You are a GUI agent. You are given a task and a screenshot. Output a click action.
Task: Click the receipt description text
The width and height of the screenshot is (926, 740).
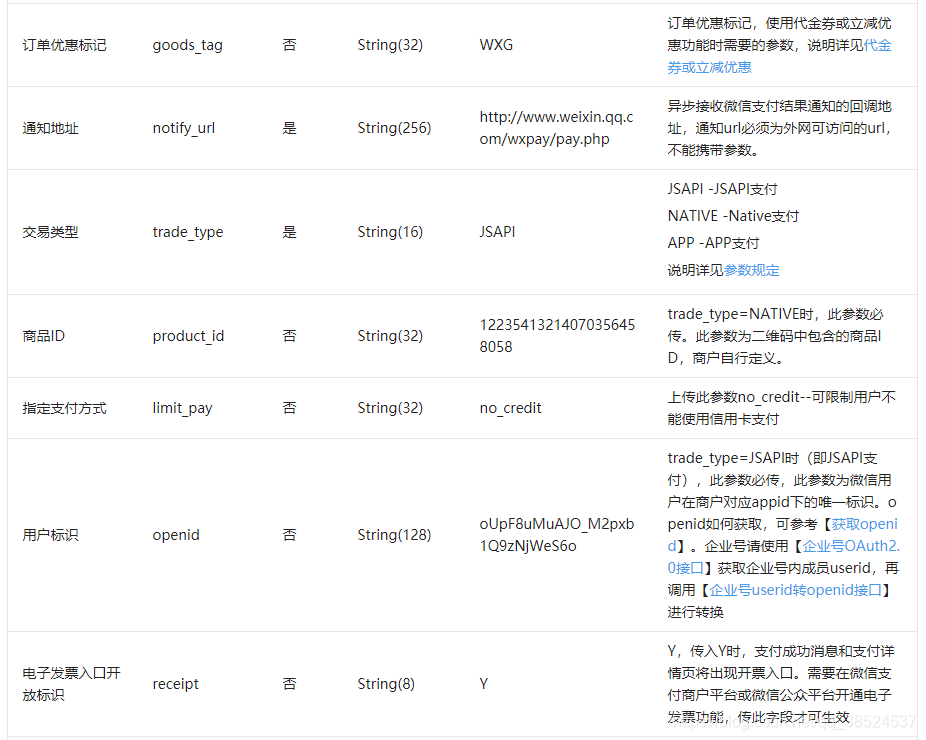781,684
